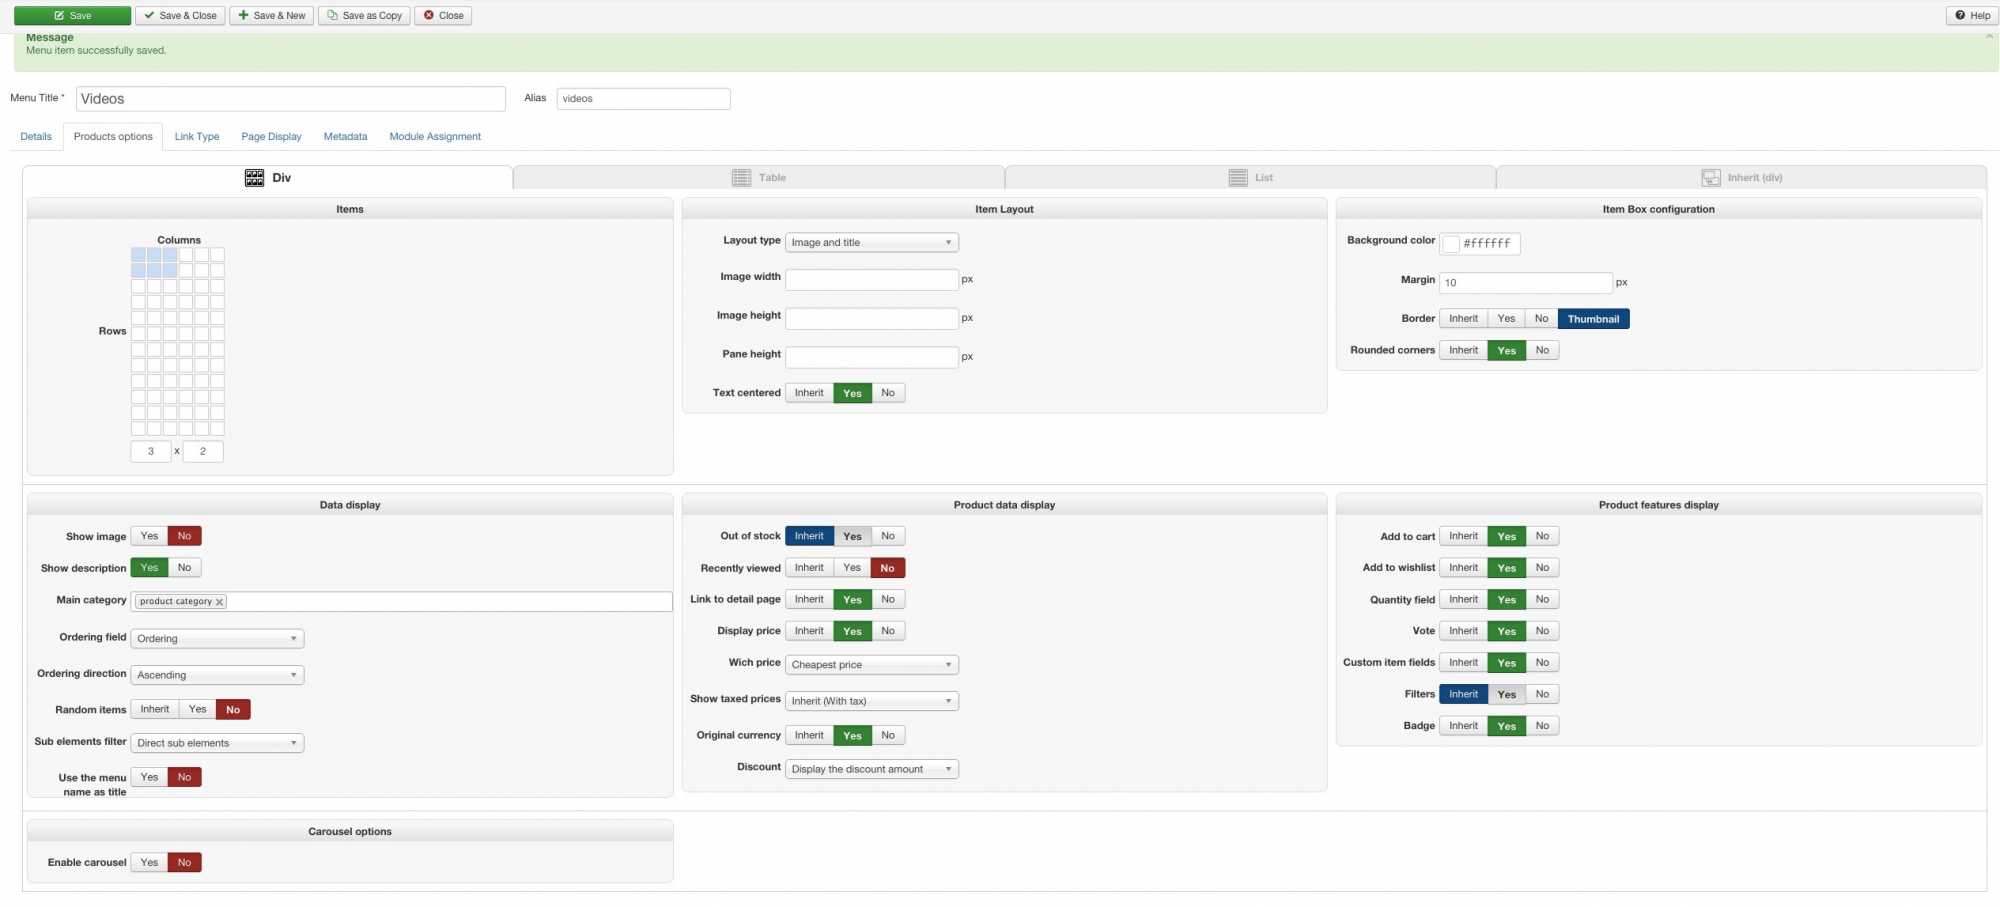Click the rows count field showing 2
The height and width of the screenshot is (907, 2000).
tap(203, 452)
